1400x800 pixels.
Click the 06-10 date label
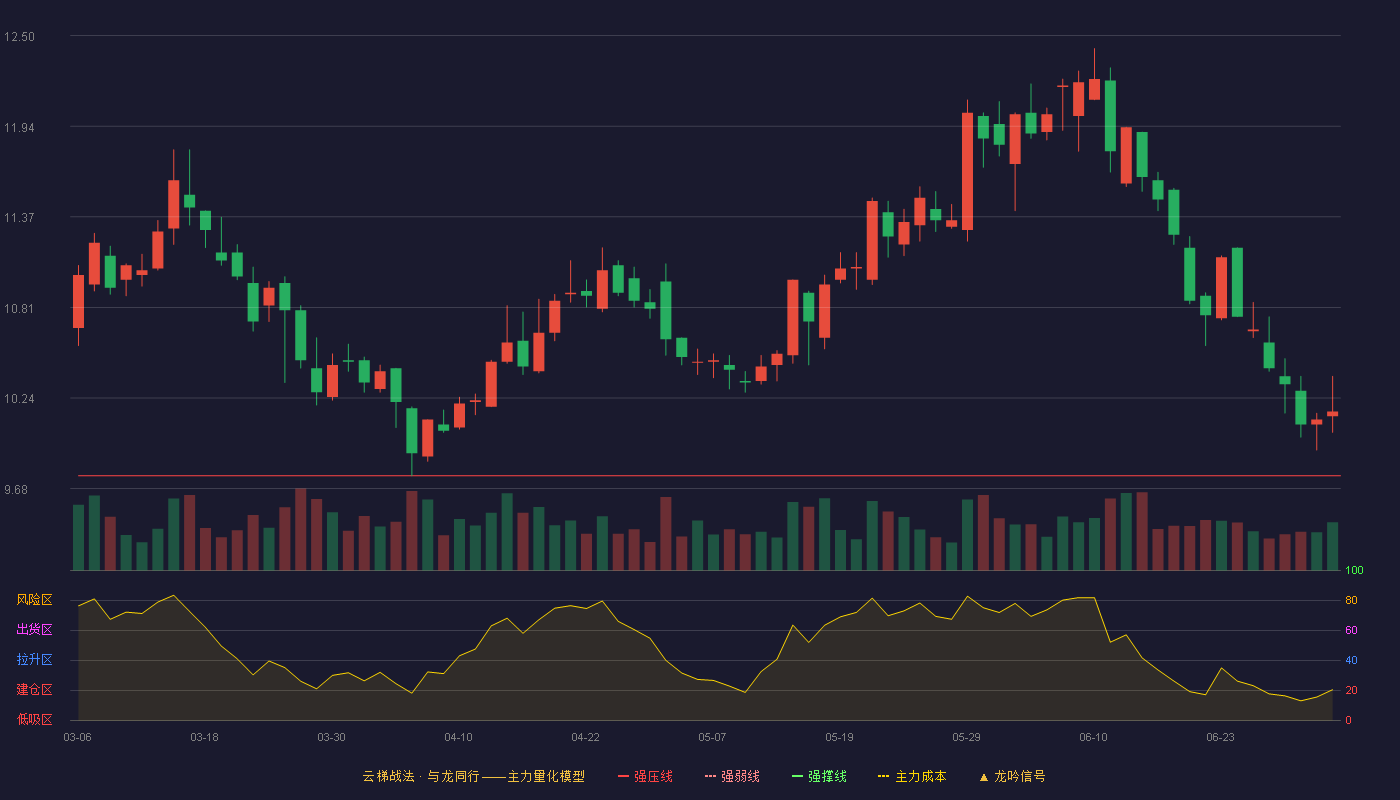point(1093,737)
